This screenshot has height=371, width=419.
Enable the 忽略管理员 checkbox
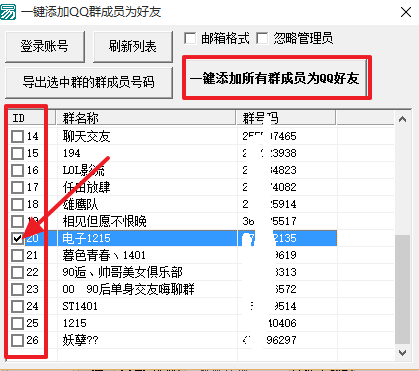click(262, 38)
